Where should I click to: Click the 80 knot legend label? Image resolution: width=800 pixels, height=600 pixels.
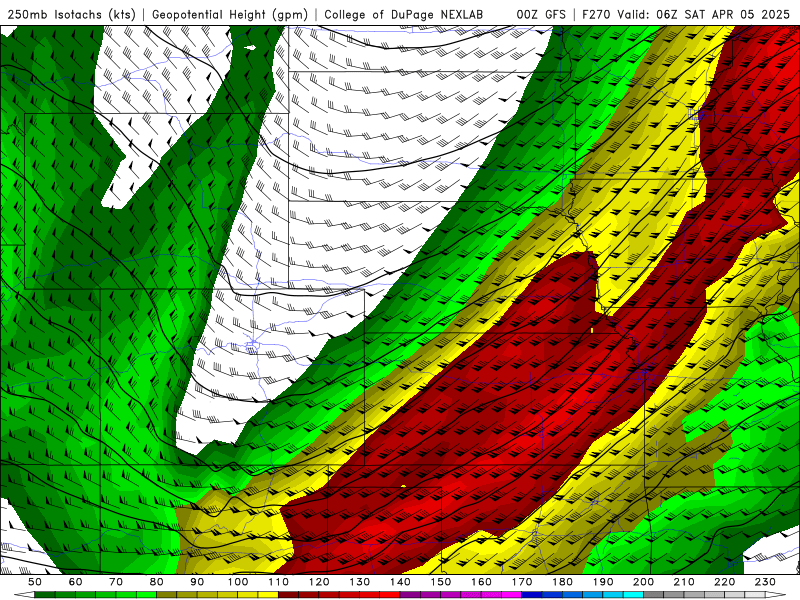tap(157, 582)
